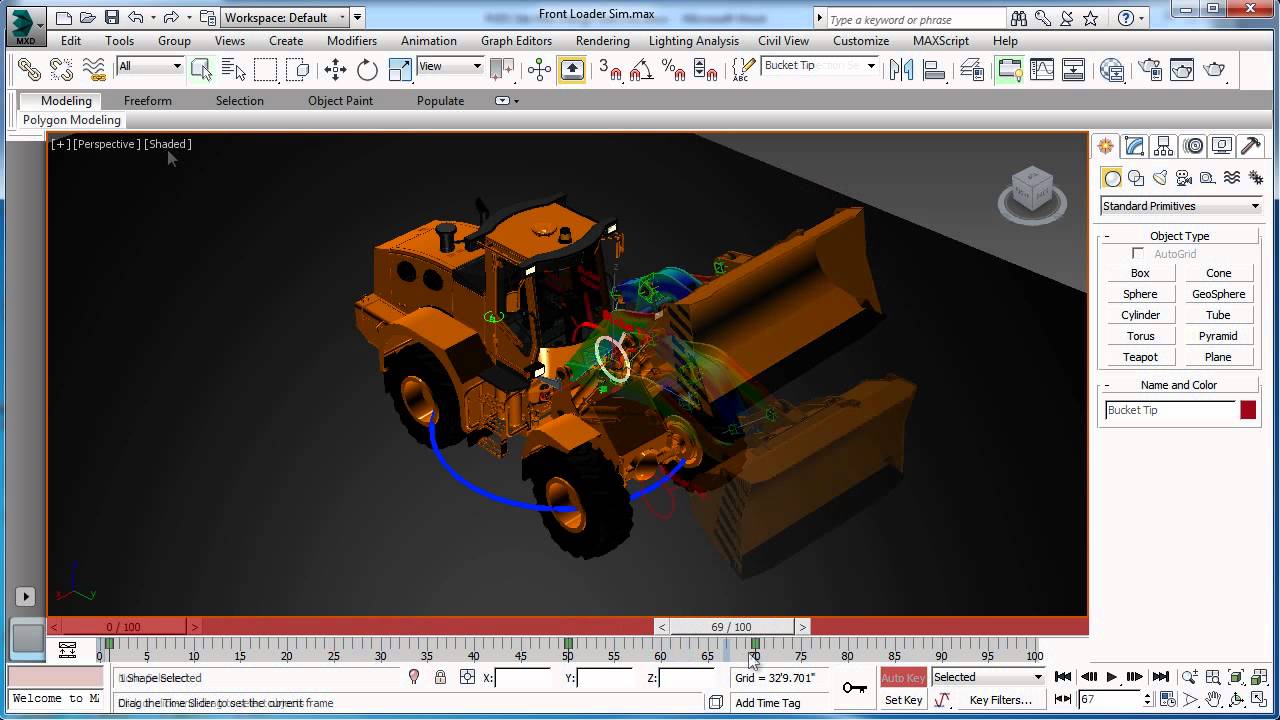Viewport: 1280px width, 720px height.
Task: Select the Cameras category icon
Action: coord(1184,178)
